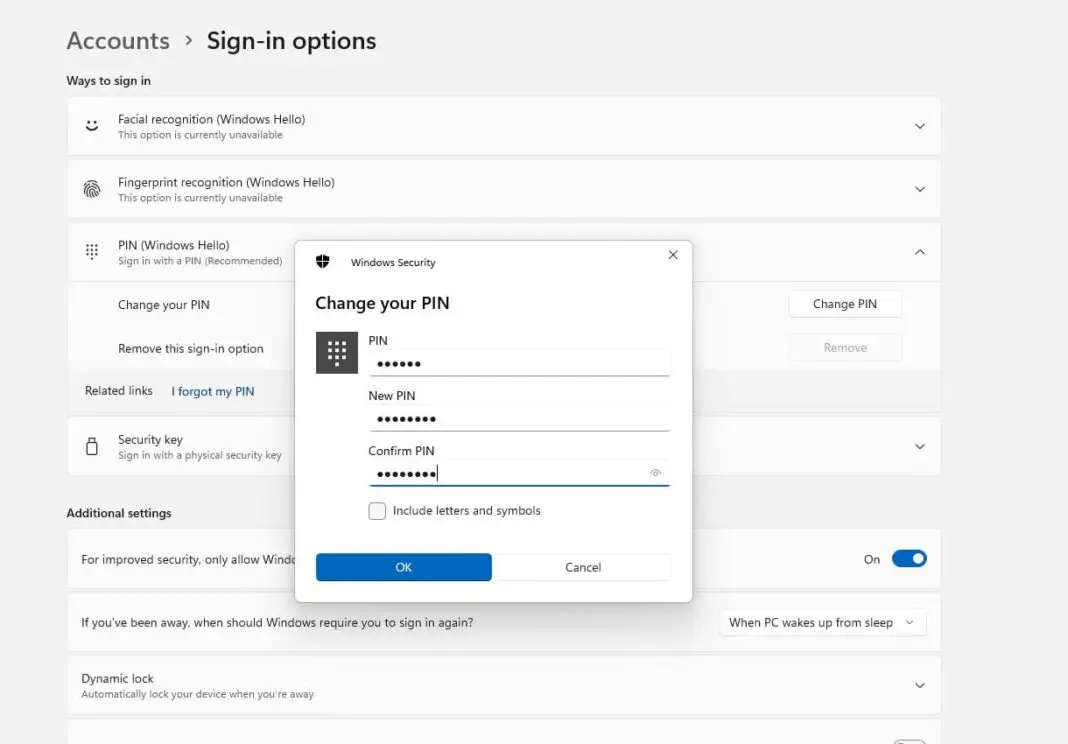The width and height of the screenshot is (1068, 744).
Task: Select the PIN keypad icon
Action: click(x=91, y=252)
